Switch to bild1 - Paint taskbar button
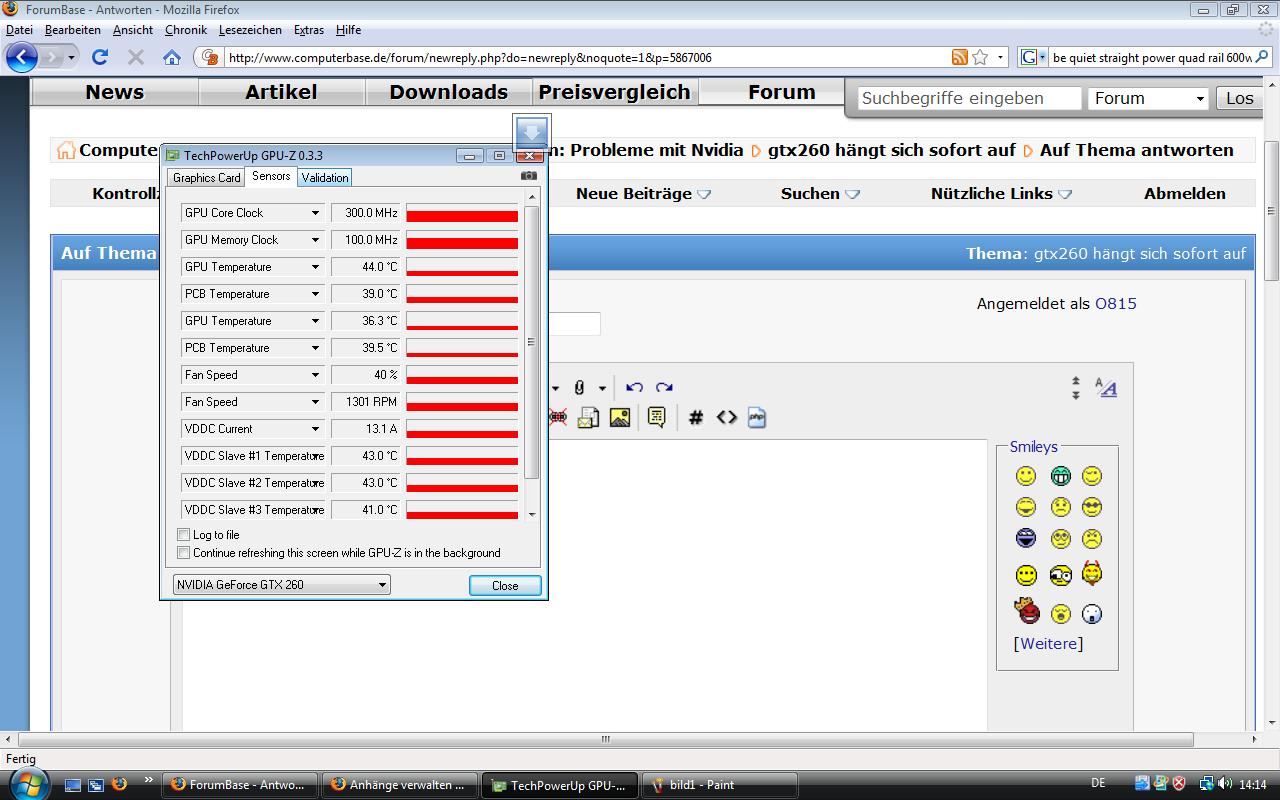Screen dimensions: 1280x800 pyautogui.click(x=719, y=785)
